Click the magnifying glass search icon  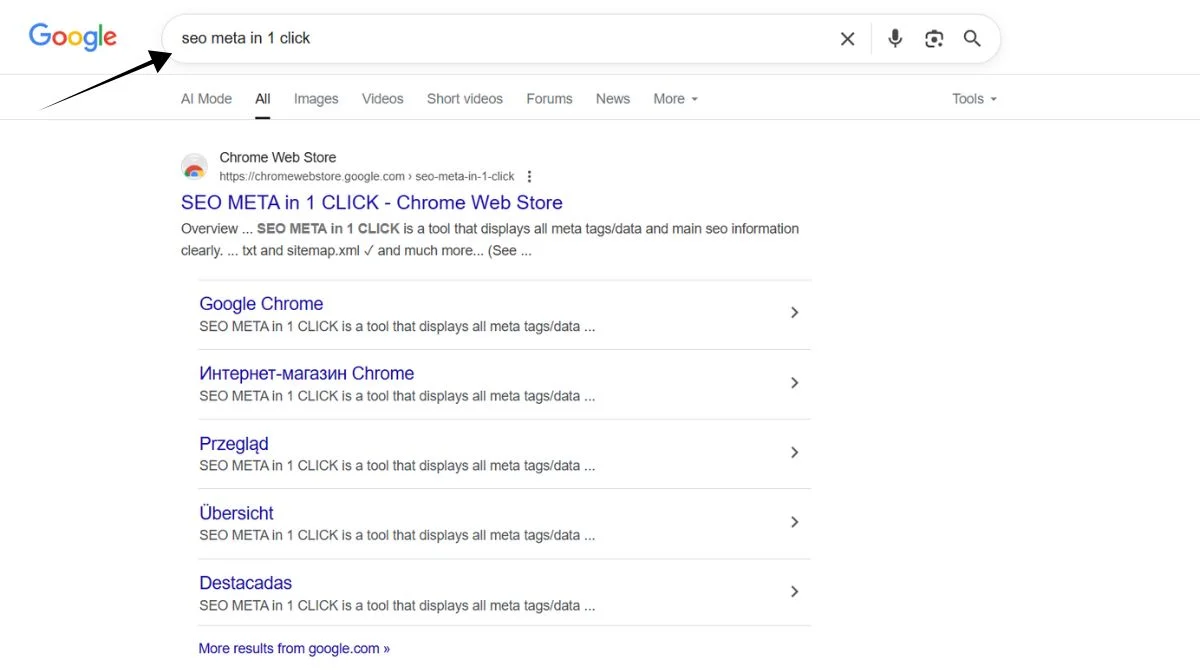(972, 39)
